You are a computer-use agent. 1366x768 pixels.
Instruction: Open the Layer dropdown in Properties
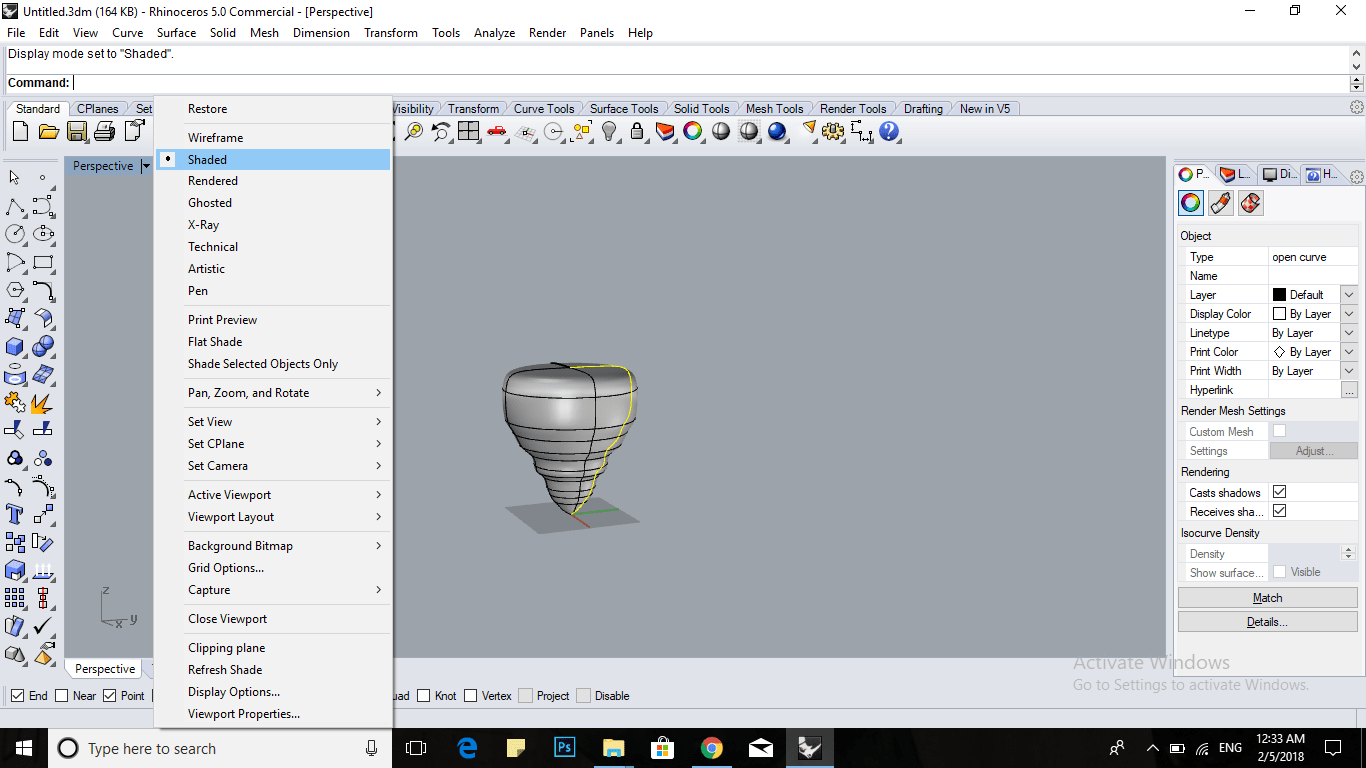tap(1349, 295)
